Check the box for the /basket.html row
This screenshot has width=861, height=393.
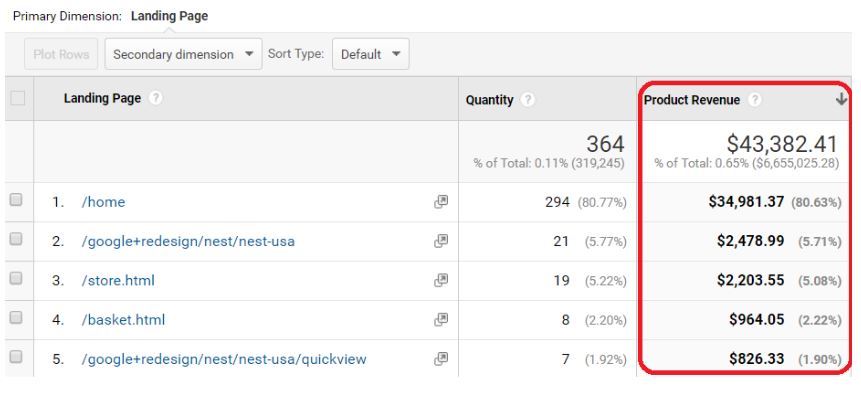coord(16,317)
